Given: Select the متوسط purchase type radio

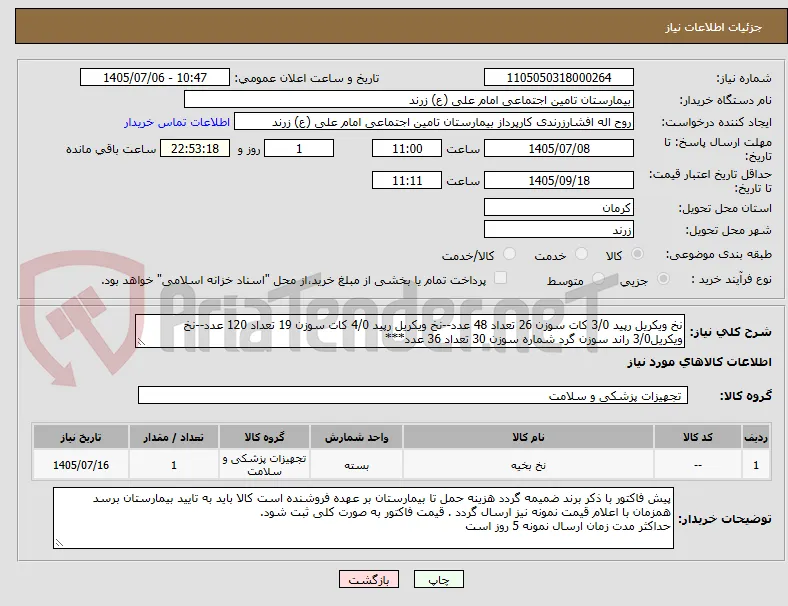Looking at the screenshot, I should [x=598, y=279].
